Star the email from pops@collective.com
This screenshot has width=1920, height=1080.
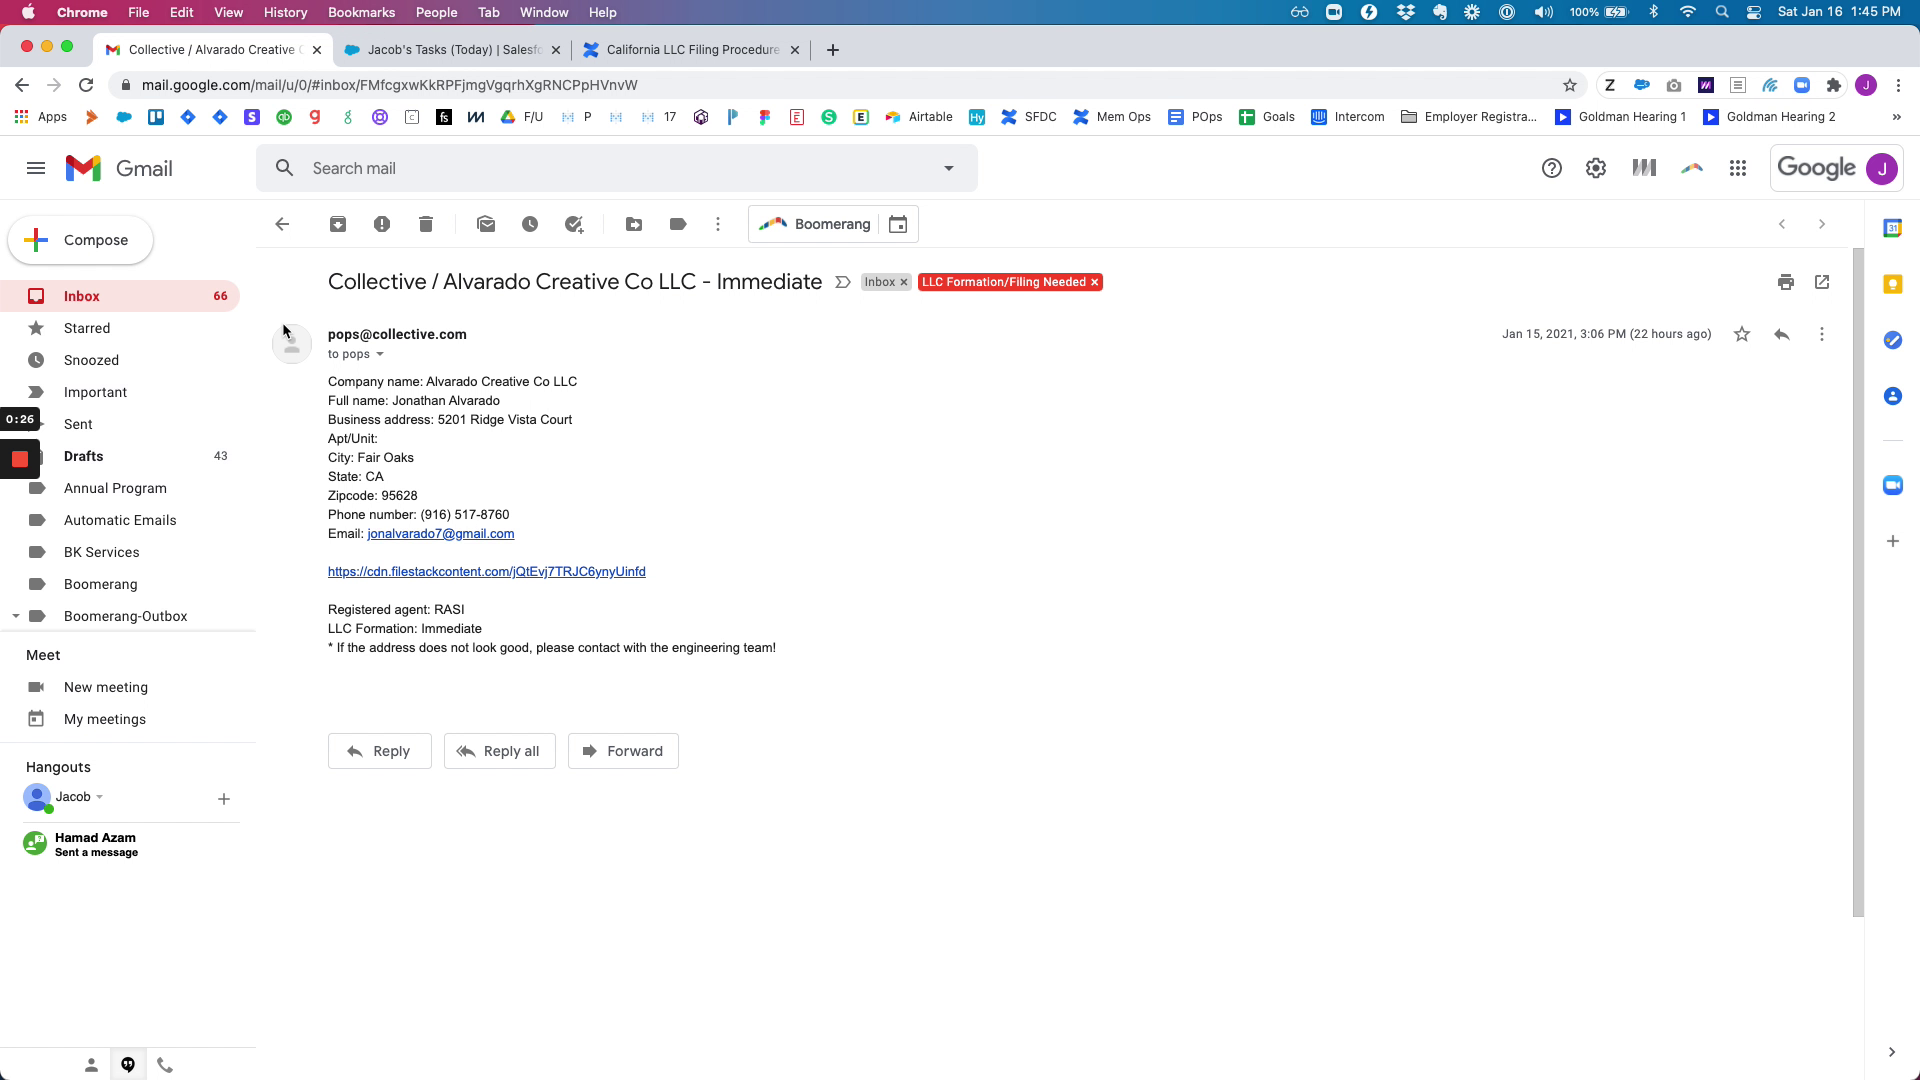point(1742,334)
